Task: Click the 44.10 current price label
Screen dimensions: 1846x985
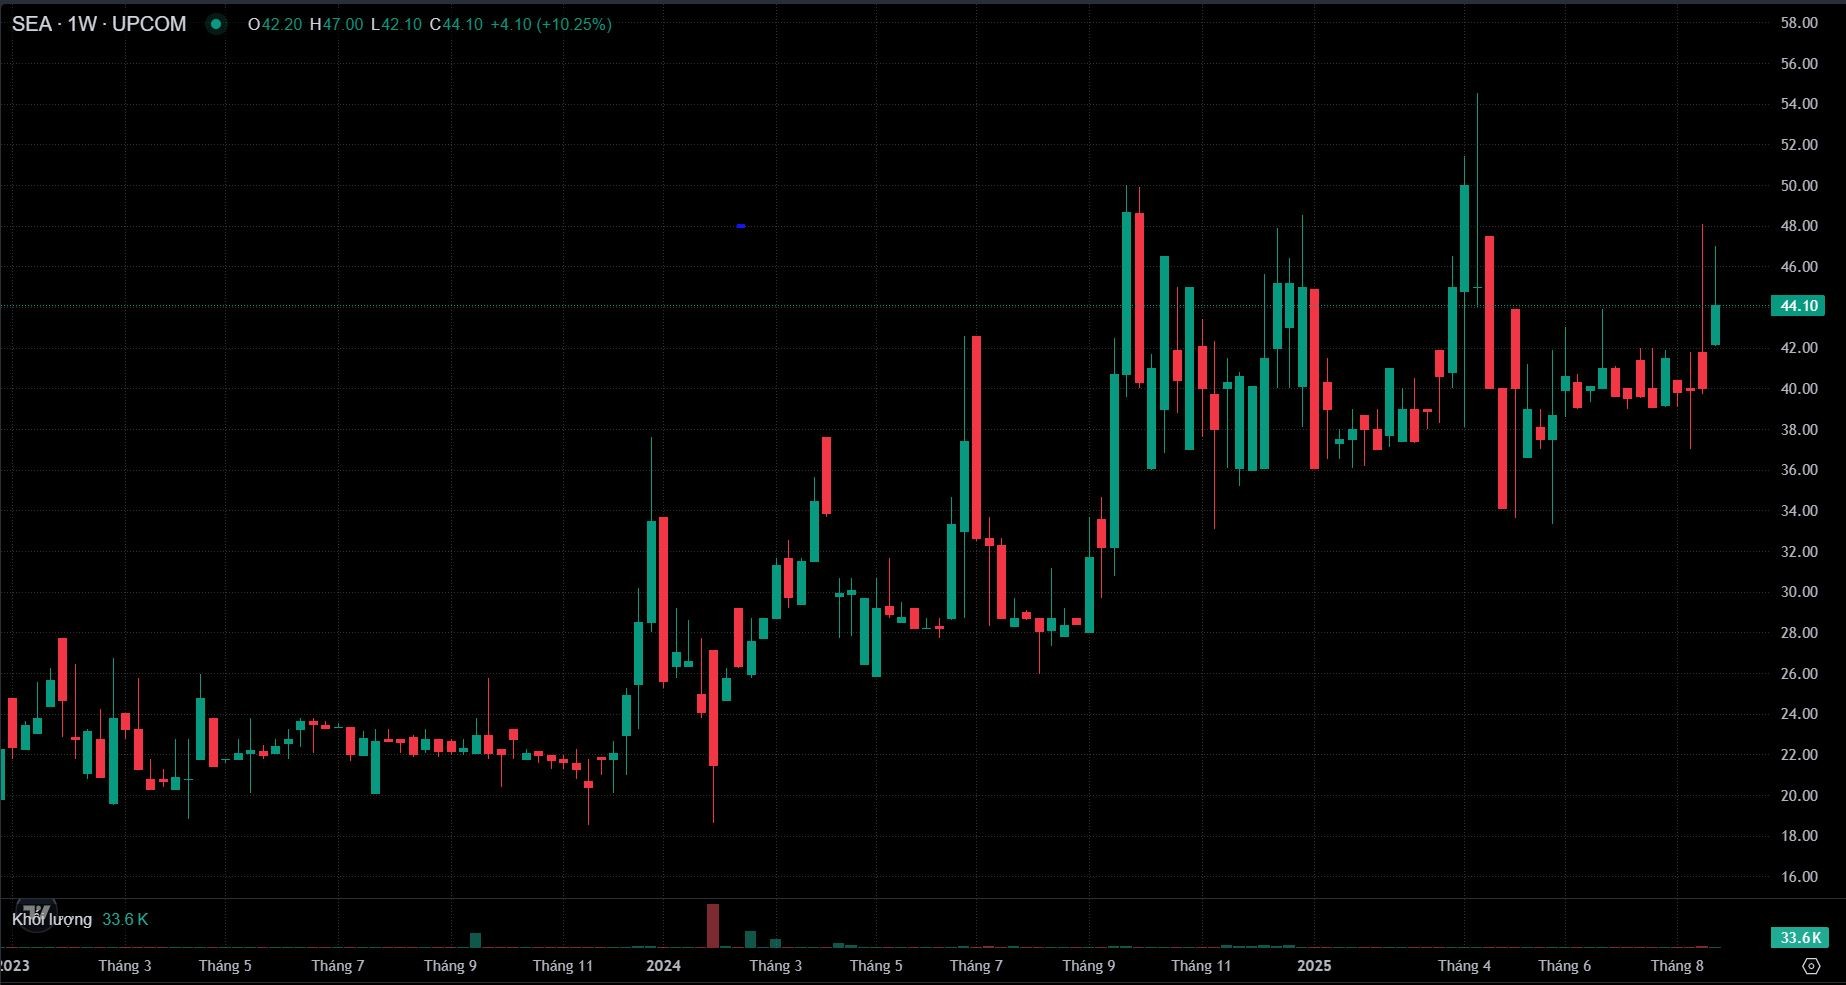Action: tap(1798, 306)
